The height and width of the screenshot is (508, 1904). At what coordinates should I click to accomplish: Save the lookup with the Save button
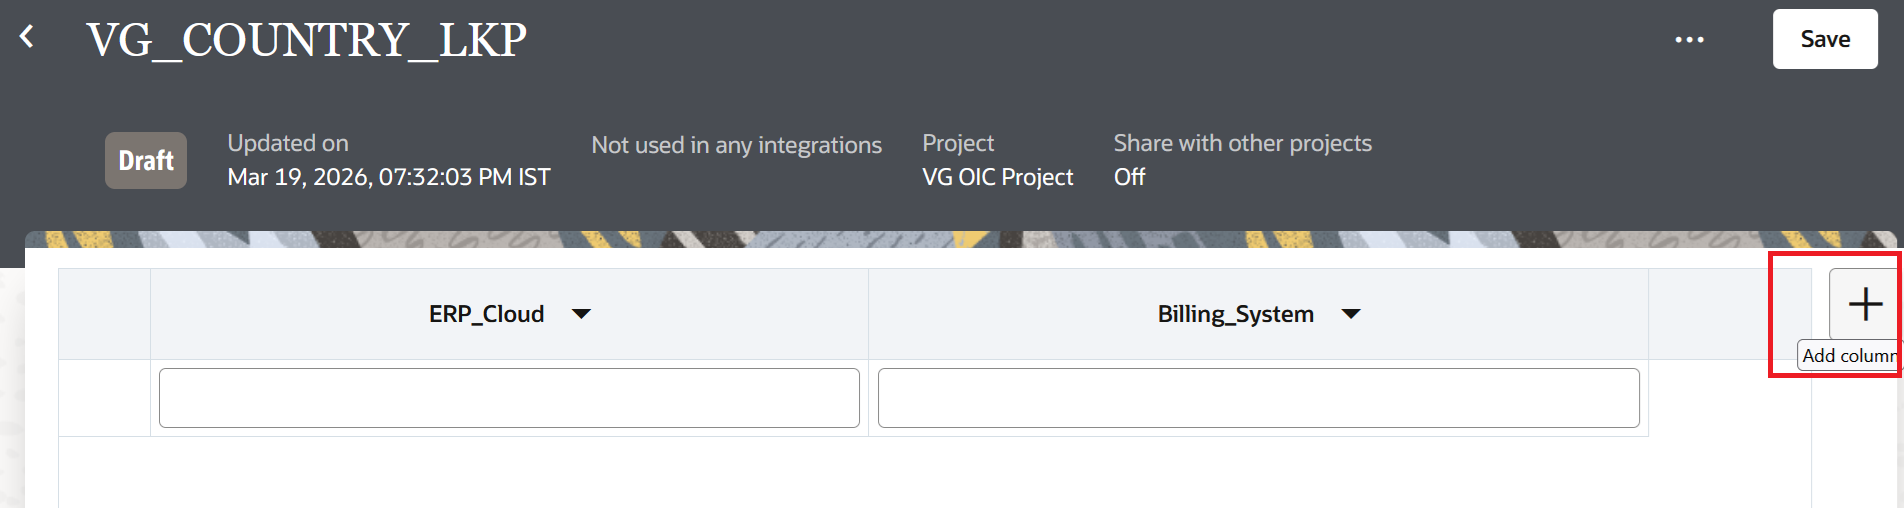pyautogui.click(x=1824, y=39)
